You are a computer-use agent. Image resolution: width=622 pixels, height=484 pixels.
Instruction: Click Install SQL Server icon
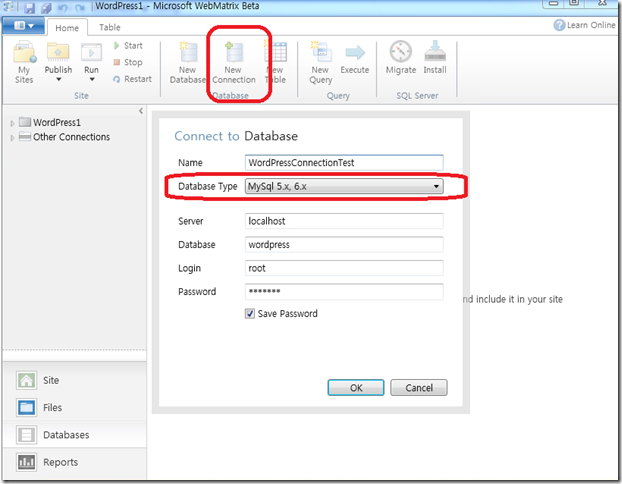pos(435,51)
